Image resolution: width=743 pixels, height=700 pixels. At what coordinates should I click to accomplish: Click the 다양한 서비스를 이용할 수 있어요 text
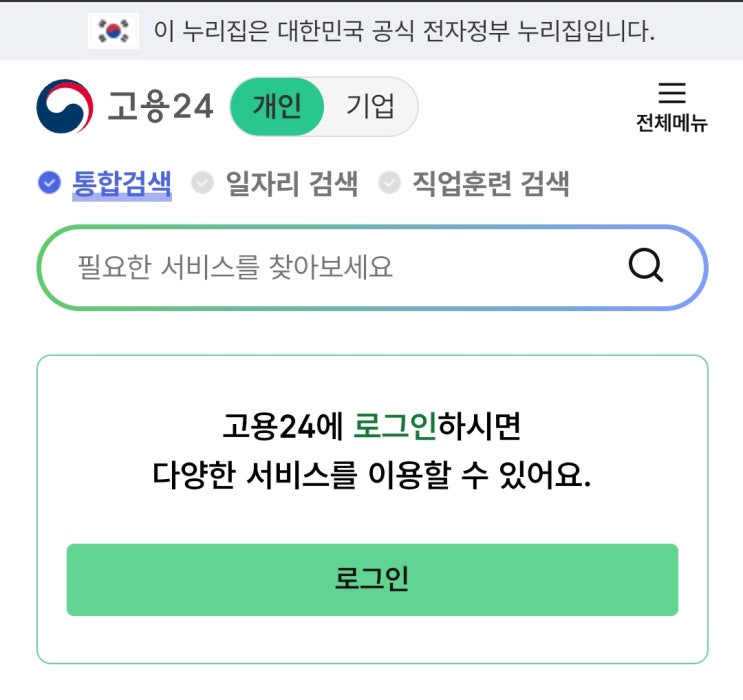point(372,475)
